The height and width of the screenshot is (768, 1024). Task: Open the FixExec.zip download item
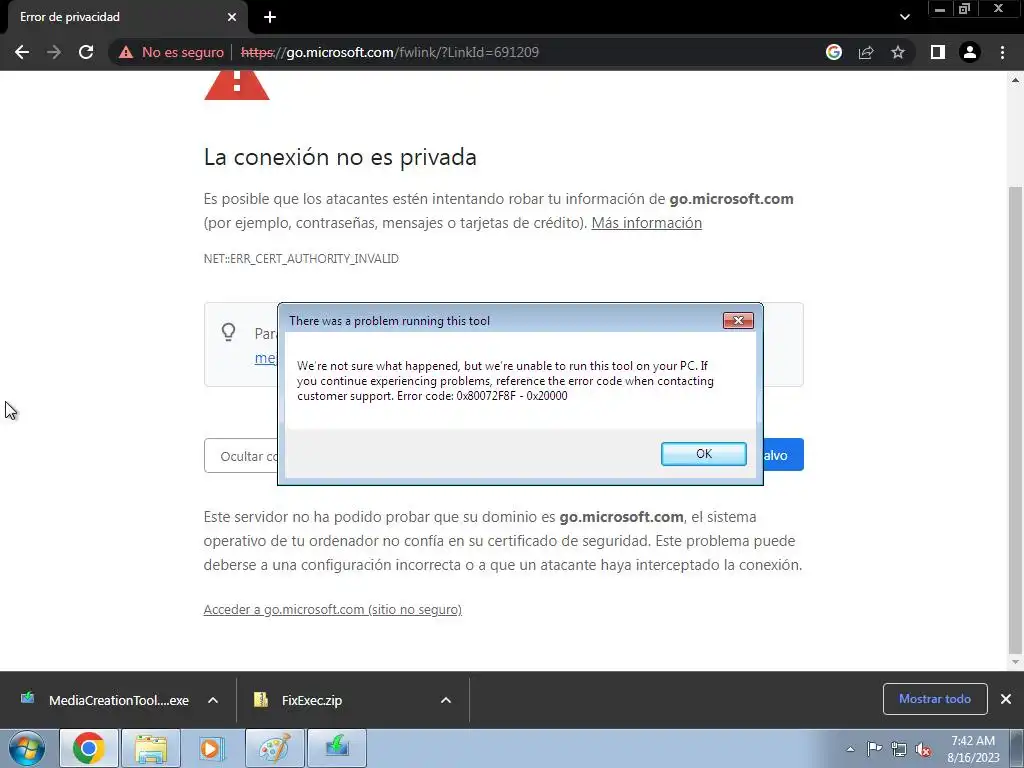pos(312,700)
